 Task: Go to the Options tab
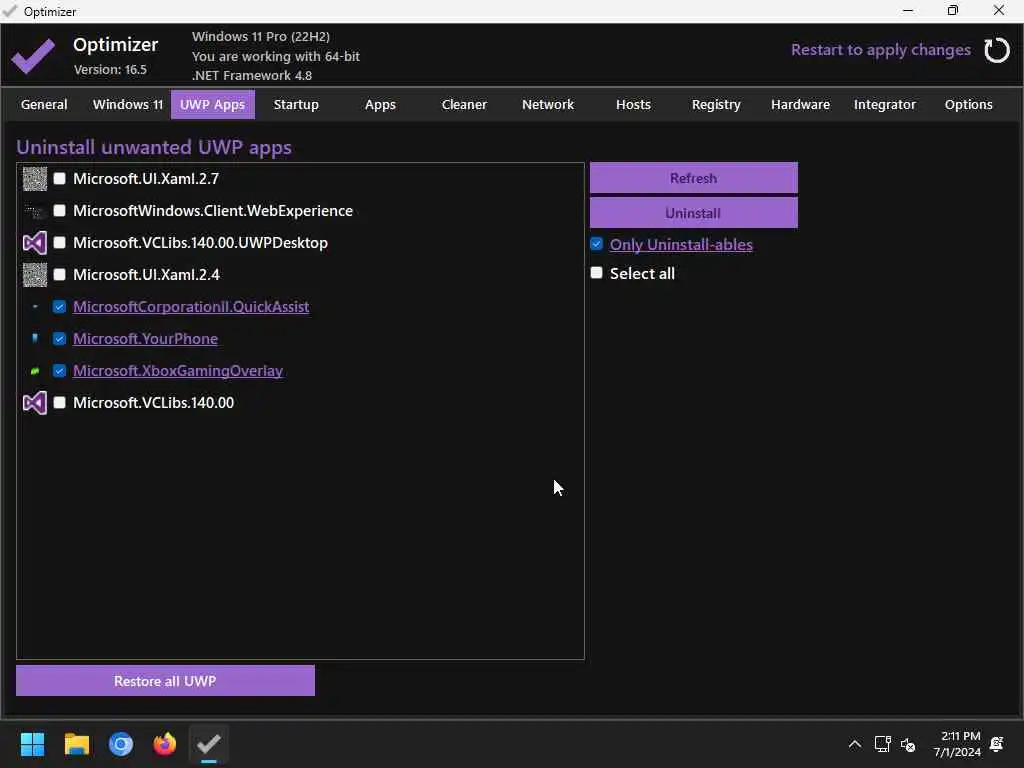click(968, 104)
